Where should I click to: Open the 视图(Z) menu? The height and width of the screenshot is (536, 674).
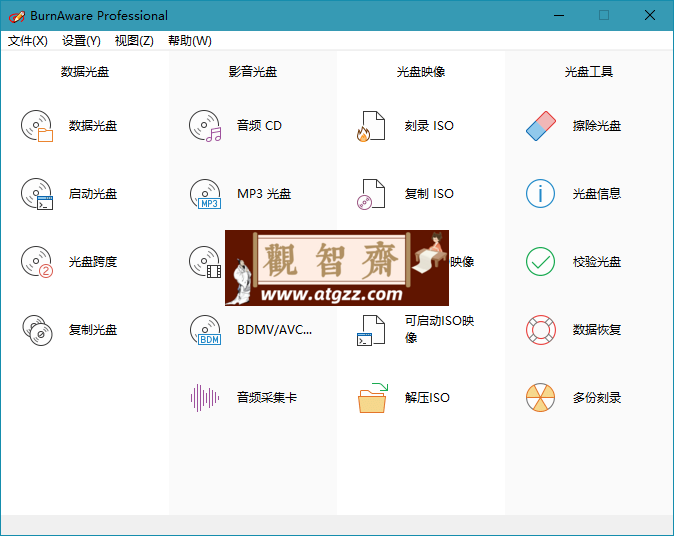[134, 41]
